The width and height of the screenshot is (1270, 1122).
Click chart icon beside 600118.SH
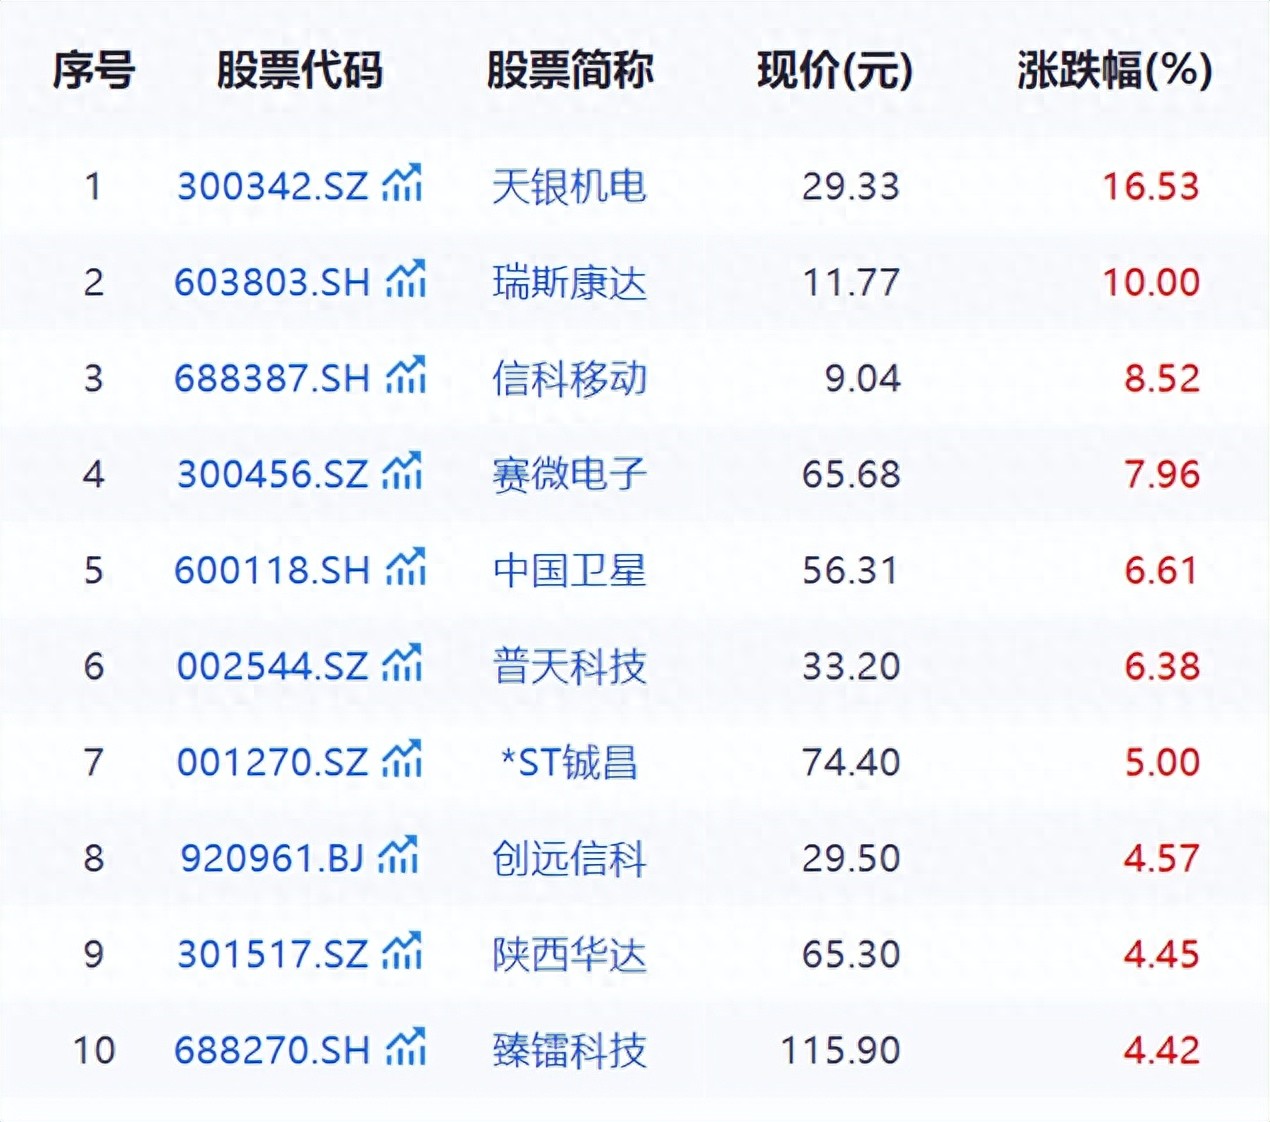[x=406, y=568]
